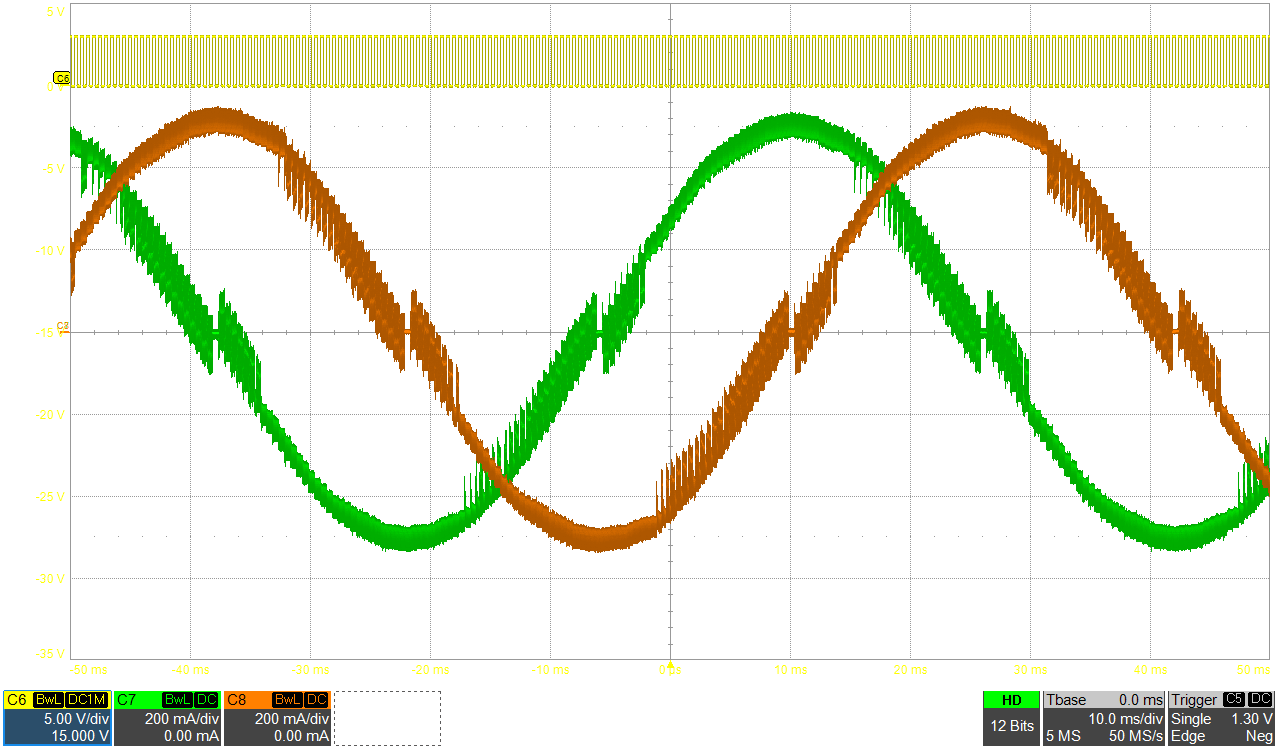
Task: Toggle the DC coupling badge on channel C8
Action: point(316,700)
